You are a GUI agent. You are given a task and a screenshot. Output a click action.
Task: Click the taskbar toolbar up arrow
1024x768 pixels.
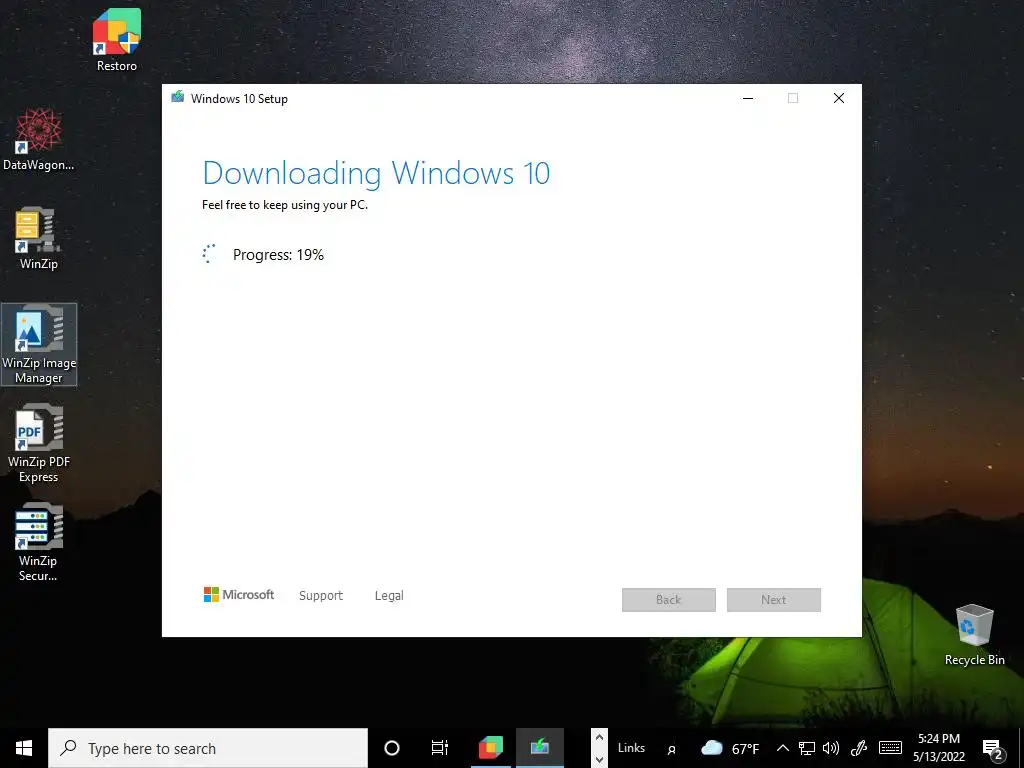[599, 737]
